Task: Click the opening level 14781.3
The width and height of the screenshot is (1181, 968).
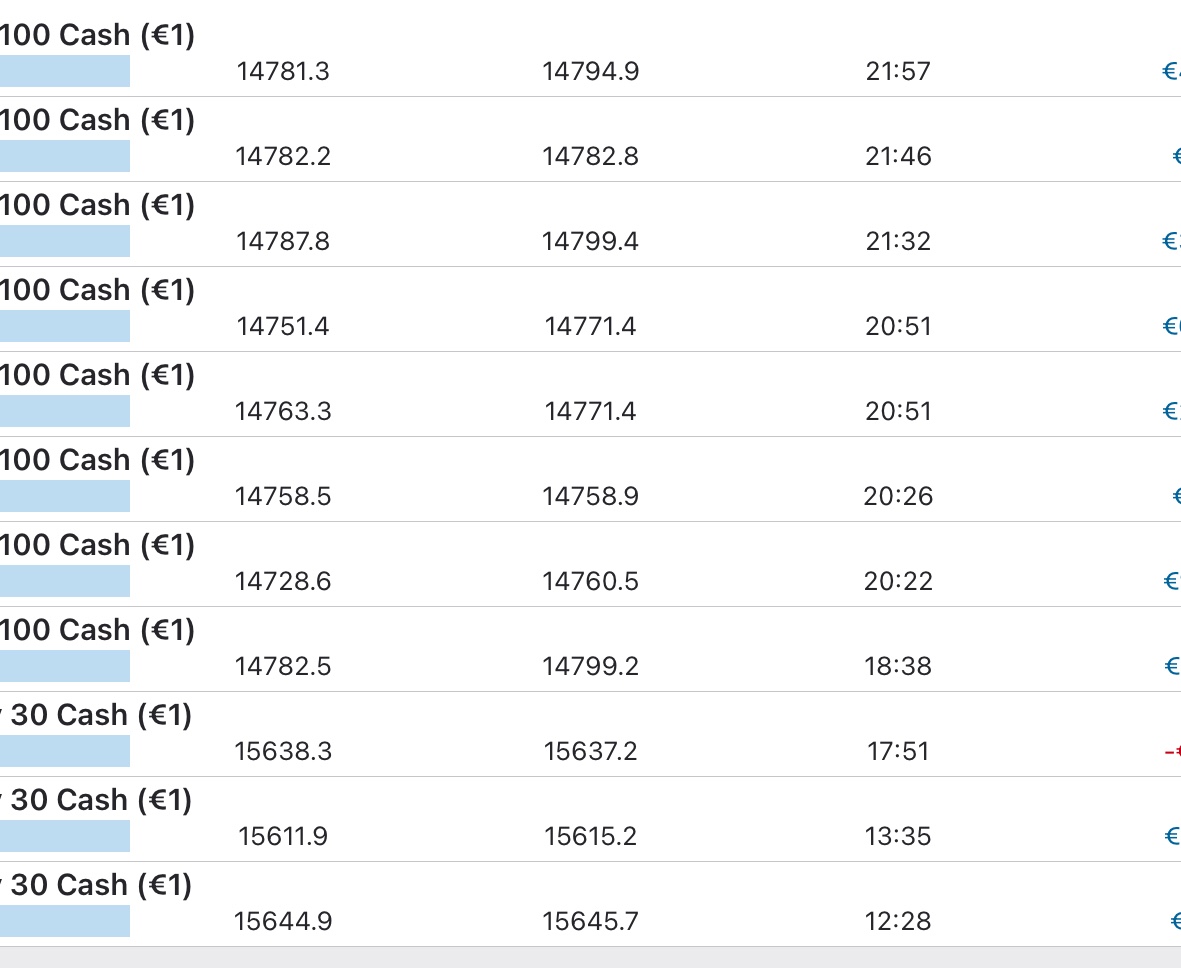Action: pos(283,72)
